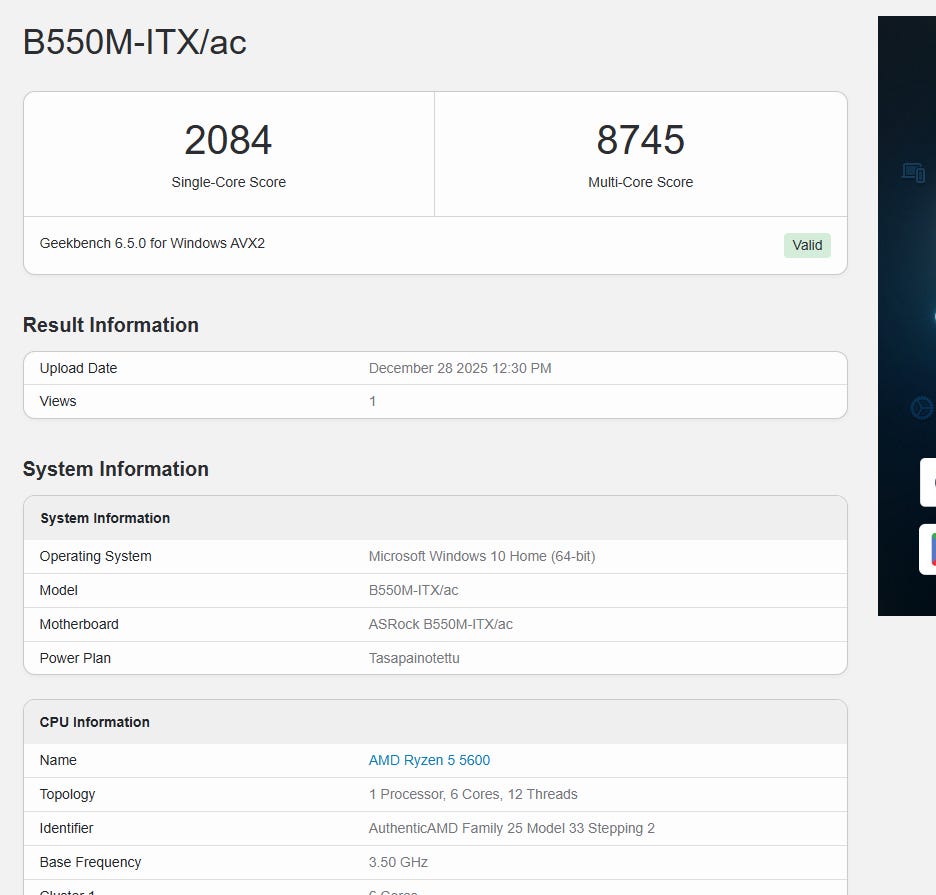This screenshot has width=936, height=895.
Task: Click the multi-core score 8745
Action: point(641,140)
